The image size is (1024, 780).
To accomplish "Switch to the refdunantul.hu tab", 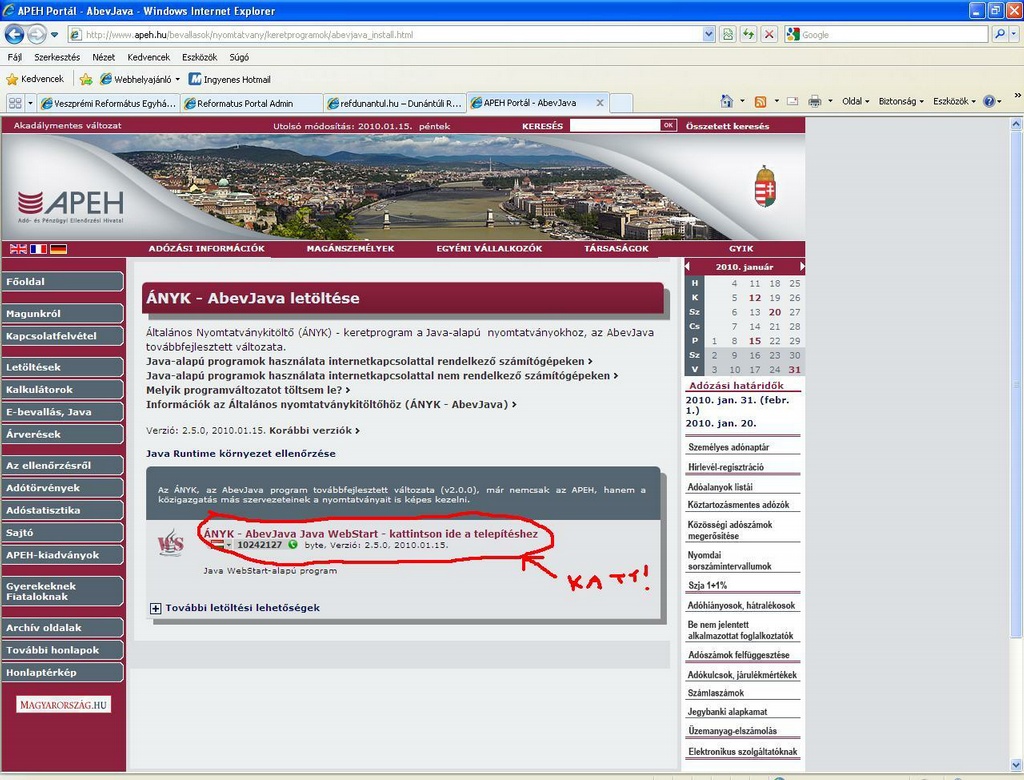I will tap(394, 103).
